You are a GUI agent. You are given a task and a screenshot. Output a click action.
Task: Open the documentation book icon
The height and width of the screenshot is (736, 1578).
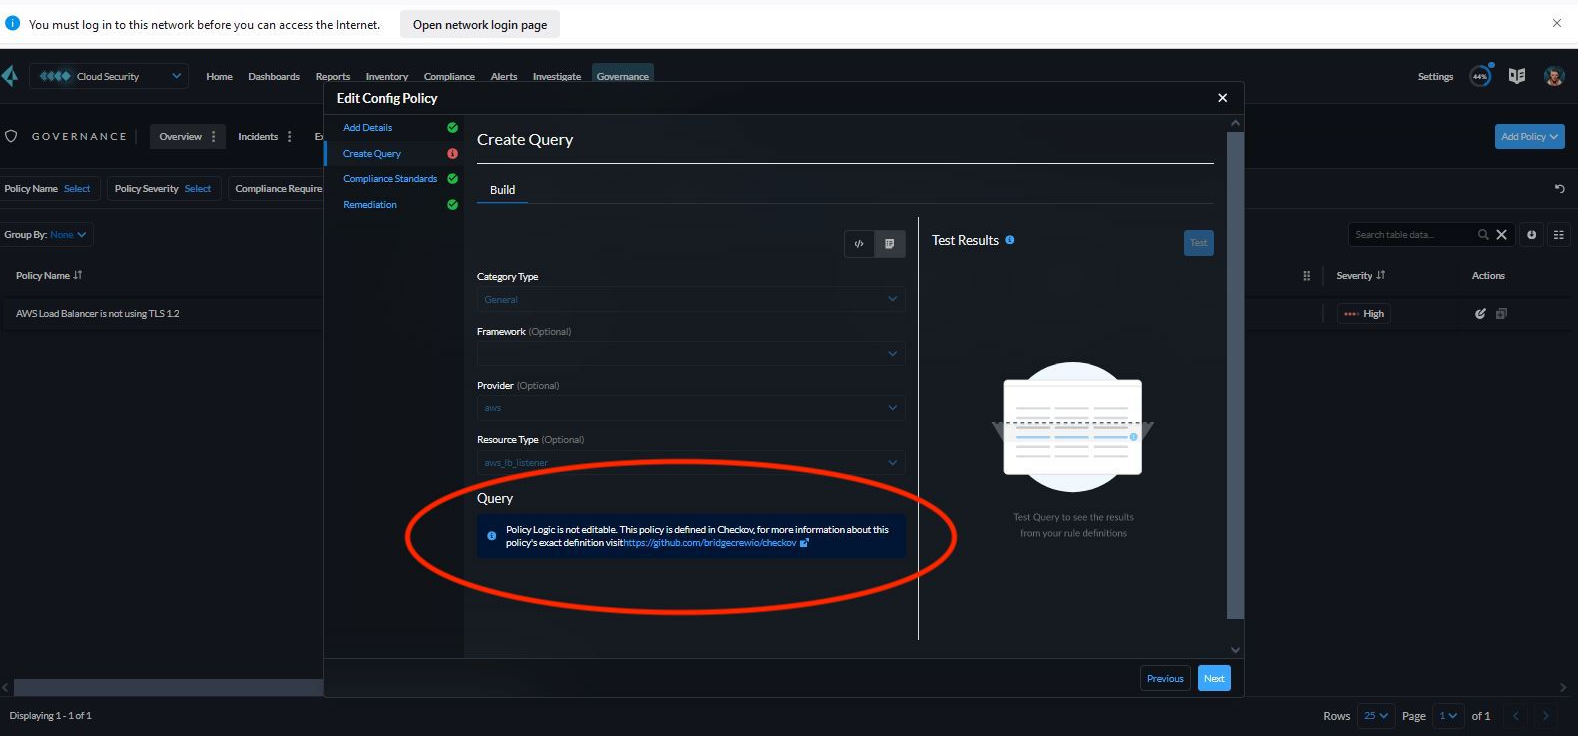pos(1517,76)
